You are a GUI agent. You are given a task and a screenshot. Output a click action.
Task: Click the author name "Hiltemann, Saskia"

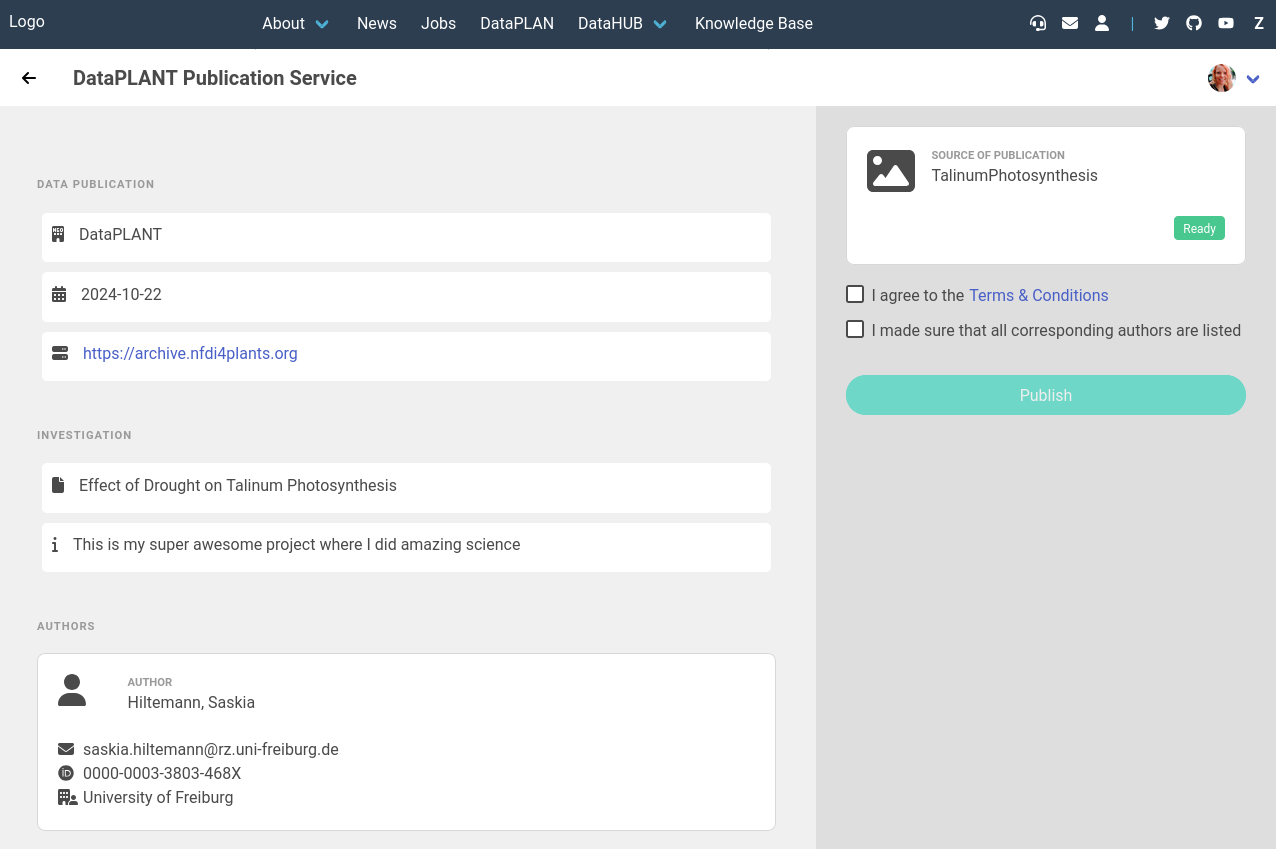[191, 702]
